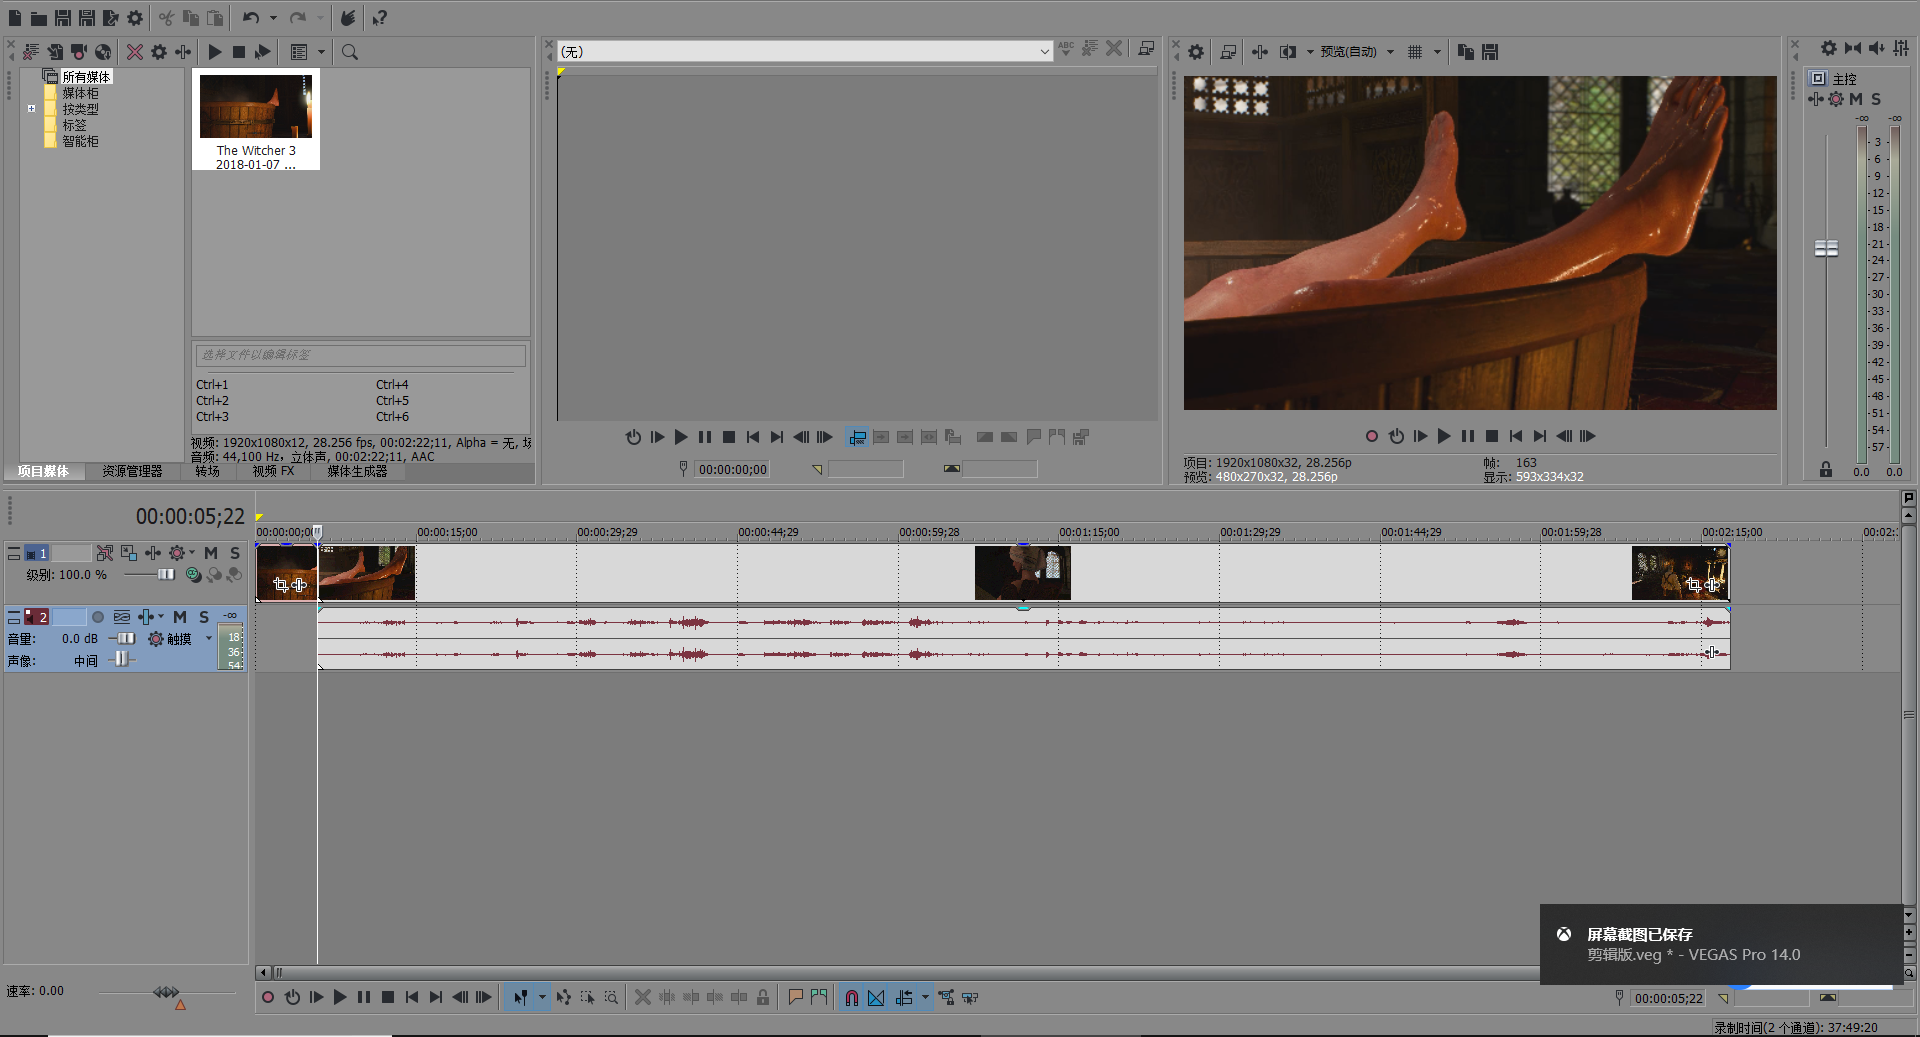Remove selected media with the red X icon
The width and height of the screenshot is (1920, 1037).
click(x=135, y=52)
